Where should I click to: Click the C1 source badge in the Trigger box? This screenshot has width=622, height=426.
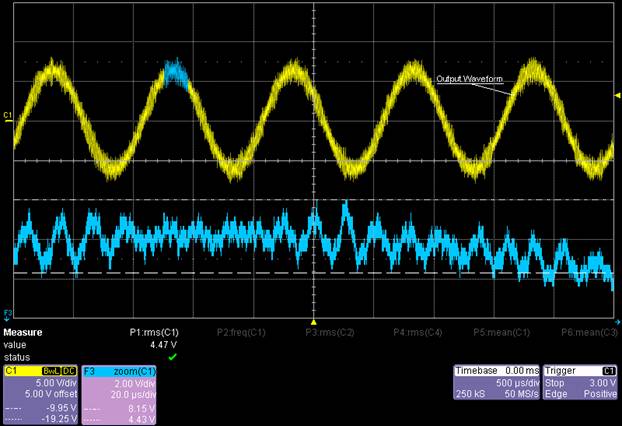tap(609, 370)
